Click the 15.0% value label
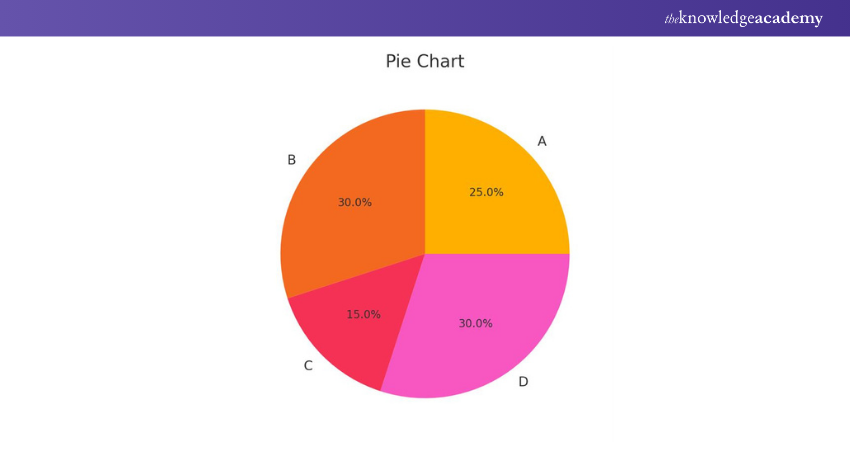 click(363, 314)
